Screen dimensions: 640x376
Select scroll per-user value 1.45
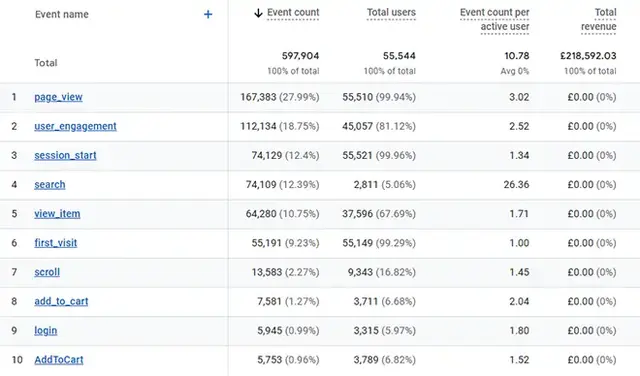pyautogui.click(x=519, y=272)
